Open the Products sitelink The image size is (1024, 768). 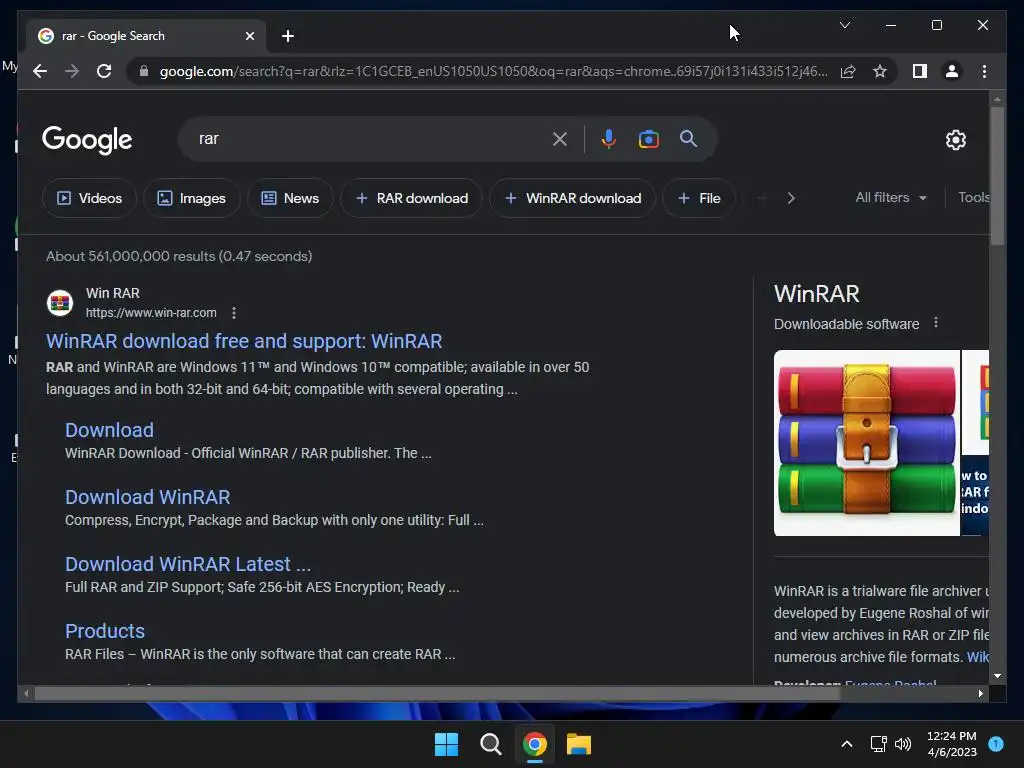pyautogui.click(x=104, y=631)
